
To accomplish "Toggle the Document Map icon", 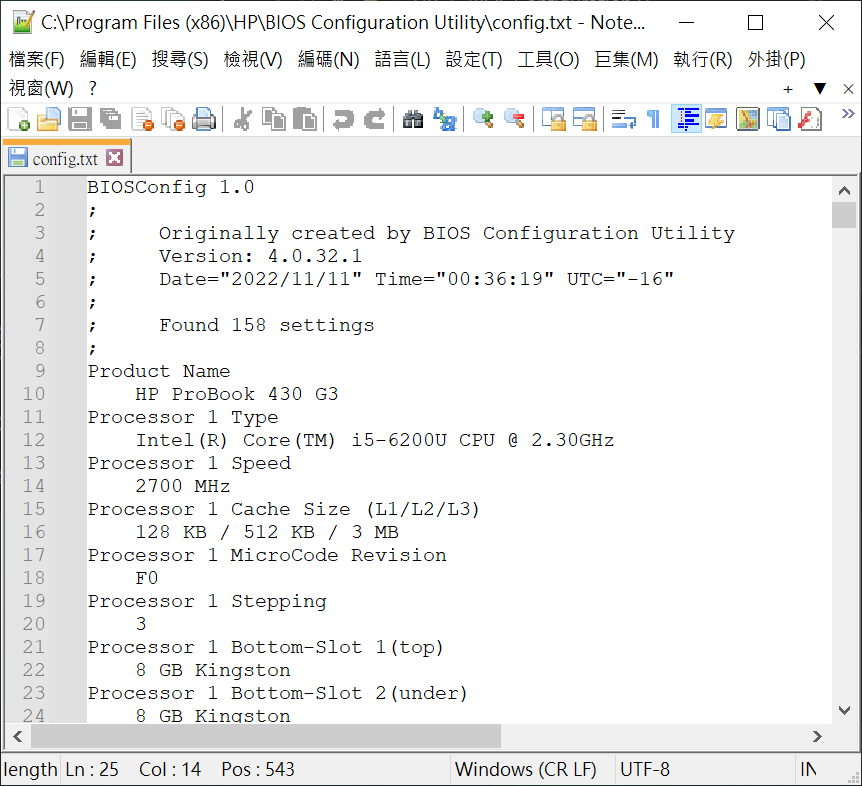I will 748,119.
